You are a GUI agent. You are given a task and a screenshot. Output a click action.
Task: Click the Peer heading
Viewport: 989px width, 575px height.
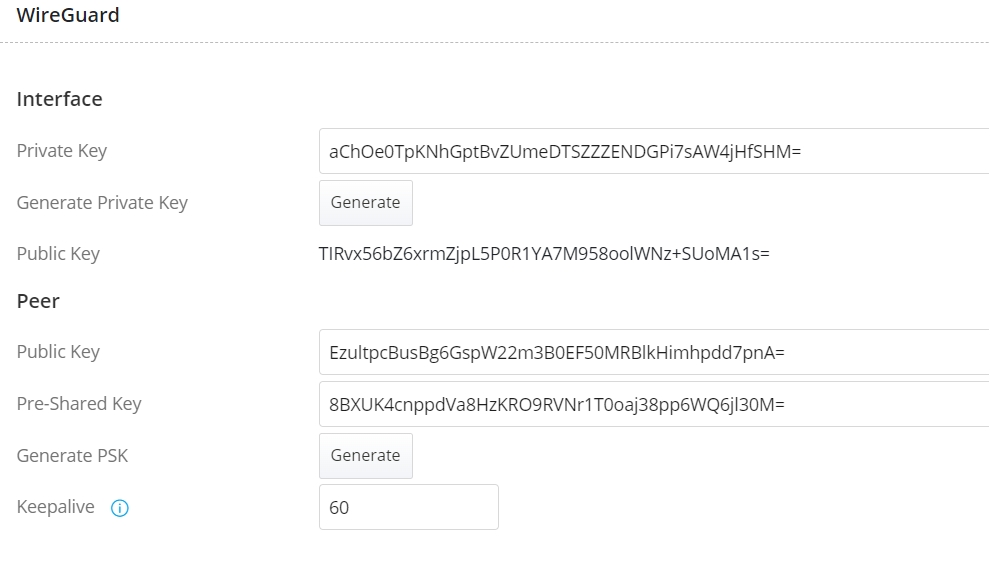click(38, 301)
